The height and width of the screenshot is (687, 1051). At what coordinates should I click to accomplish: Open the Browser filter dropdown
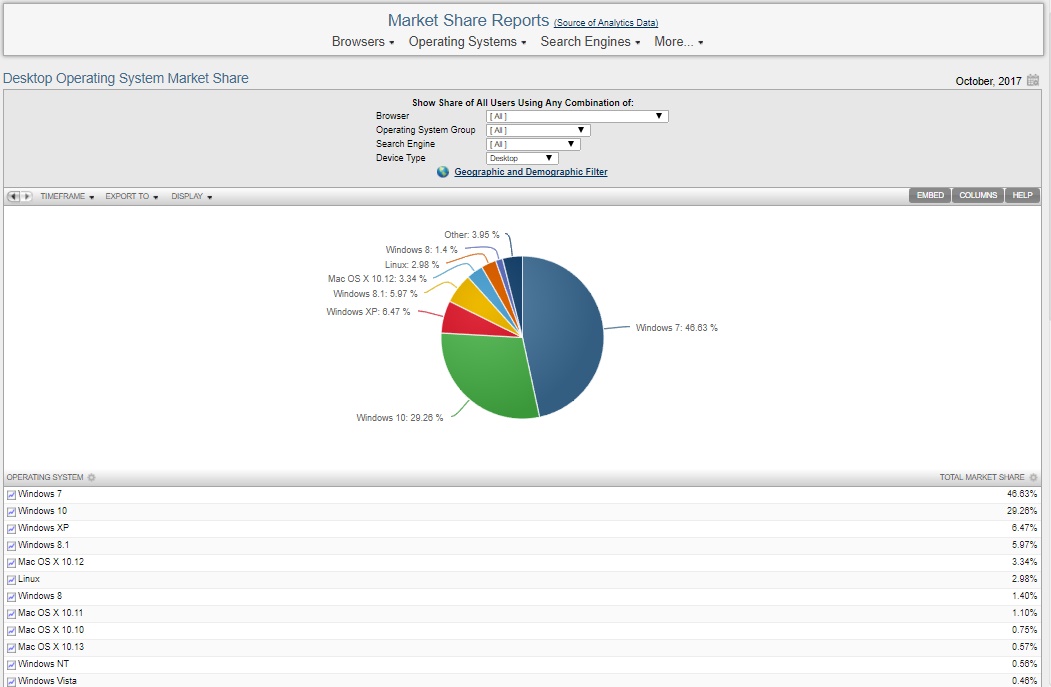[577, 116]
